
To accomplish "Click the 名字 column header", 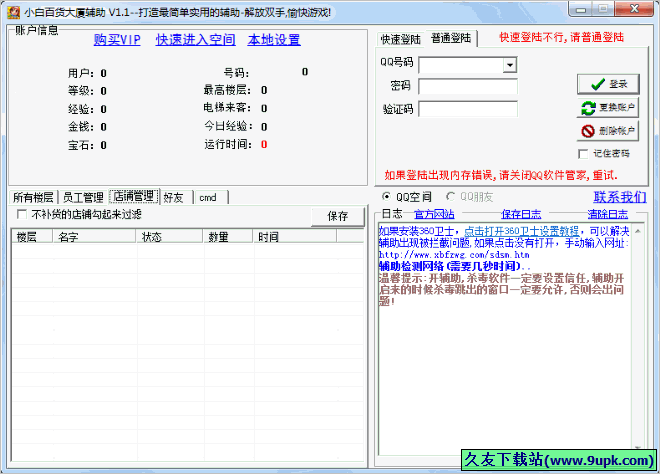I will click(94, 237).
